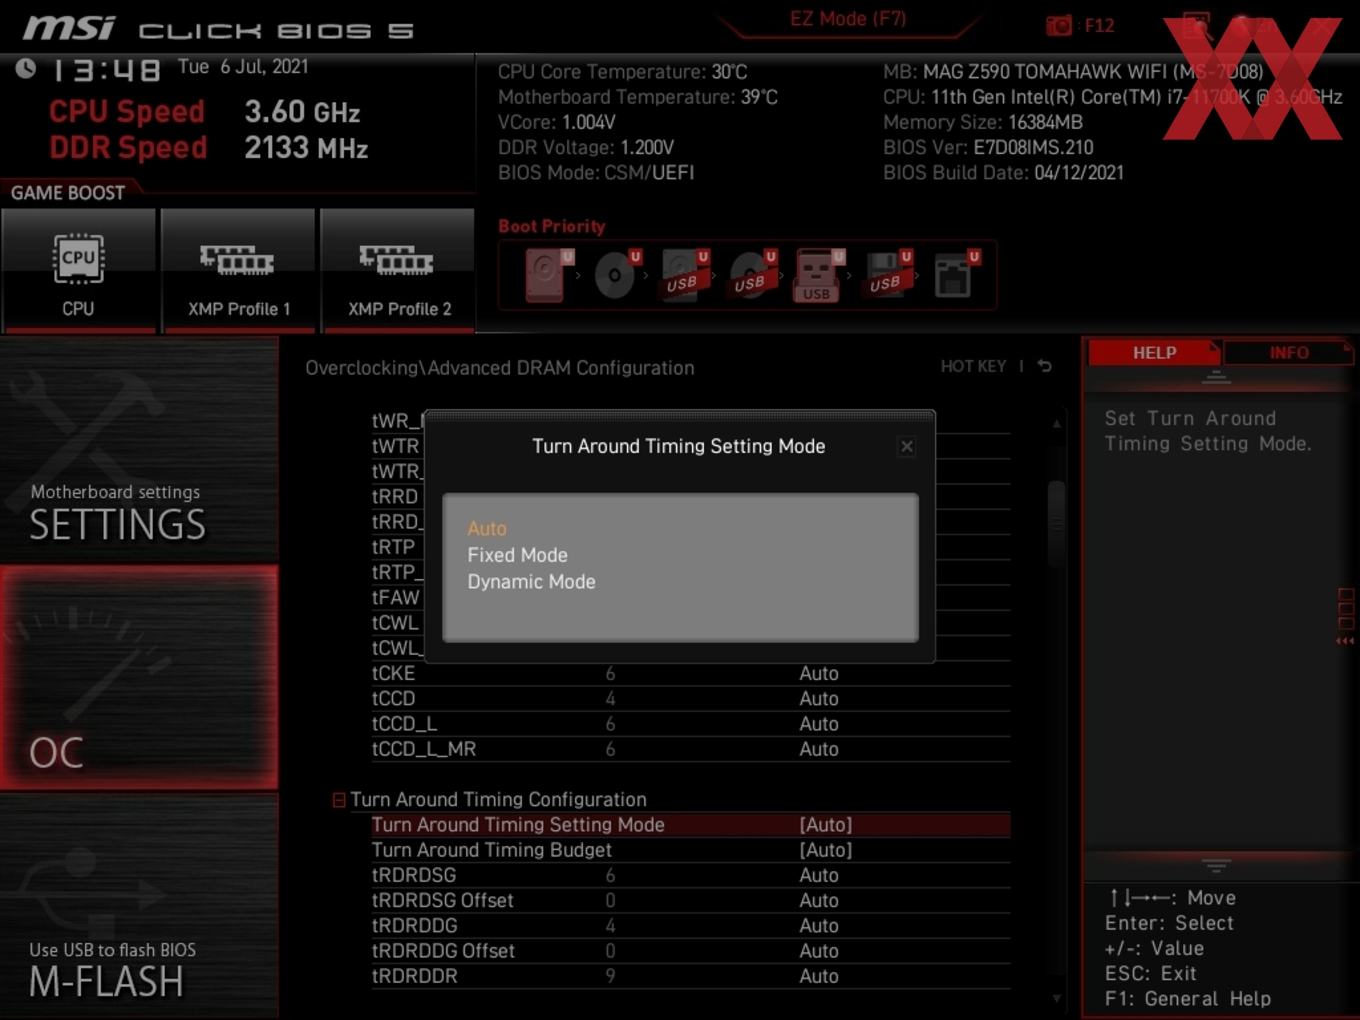This screenshot has width=1360, height=1020.
Task: Switch to the HELP tab
Action: coord(1154,353)
